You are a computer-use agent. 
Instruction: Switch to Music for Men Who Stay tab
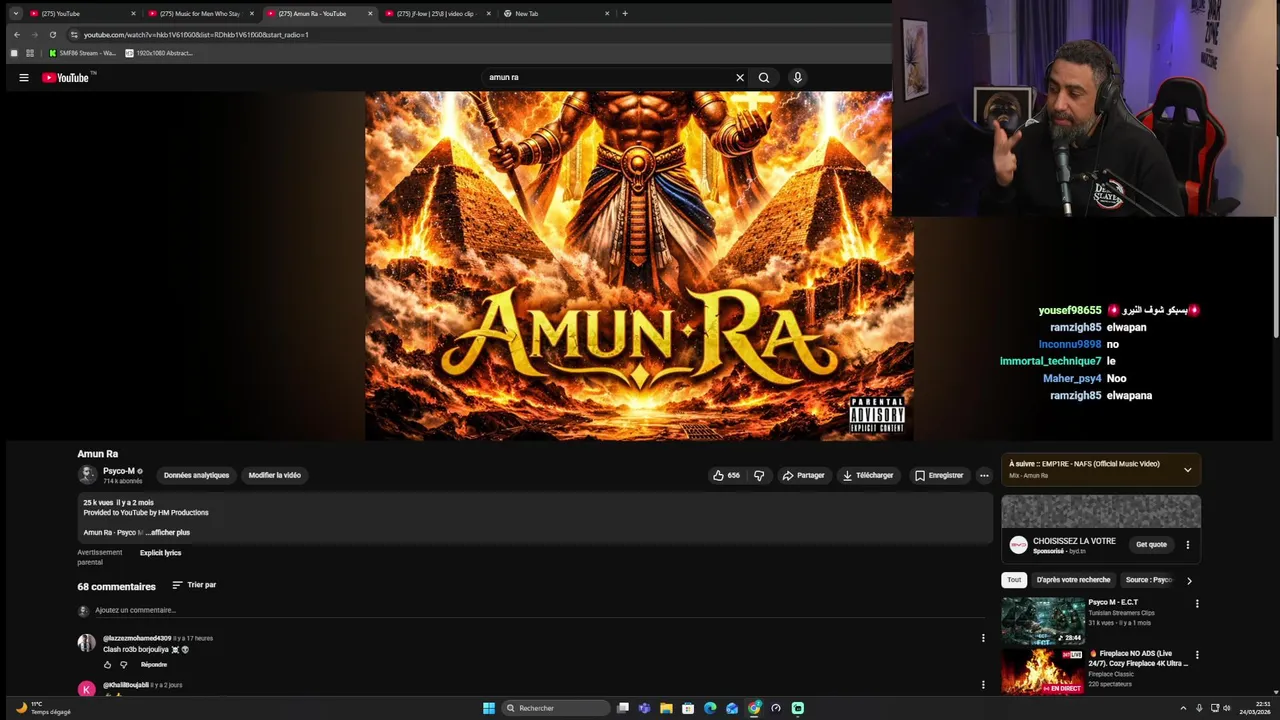point(199,14)
